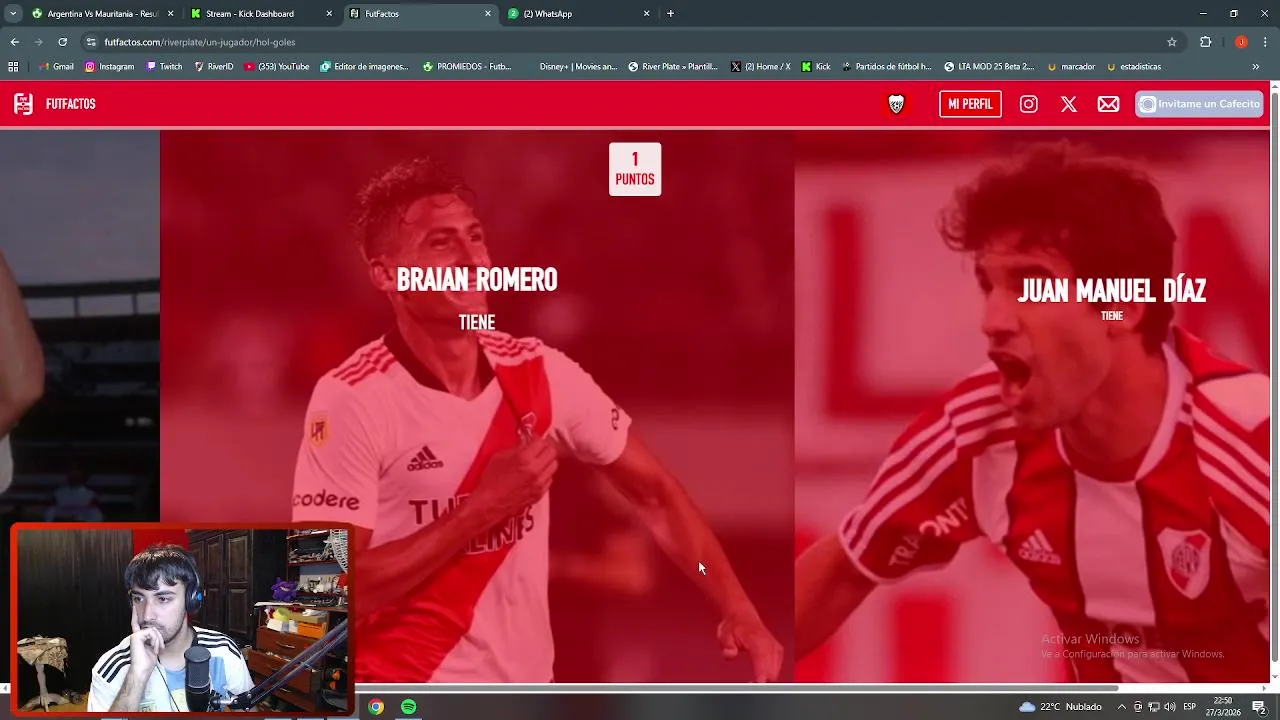The height and width of the screenshot is (720, 1280).
Task: Open the River Plate shield icon
Action: click(897, 104)
